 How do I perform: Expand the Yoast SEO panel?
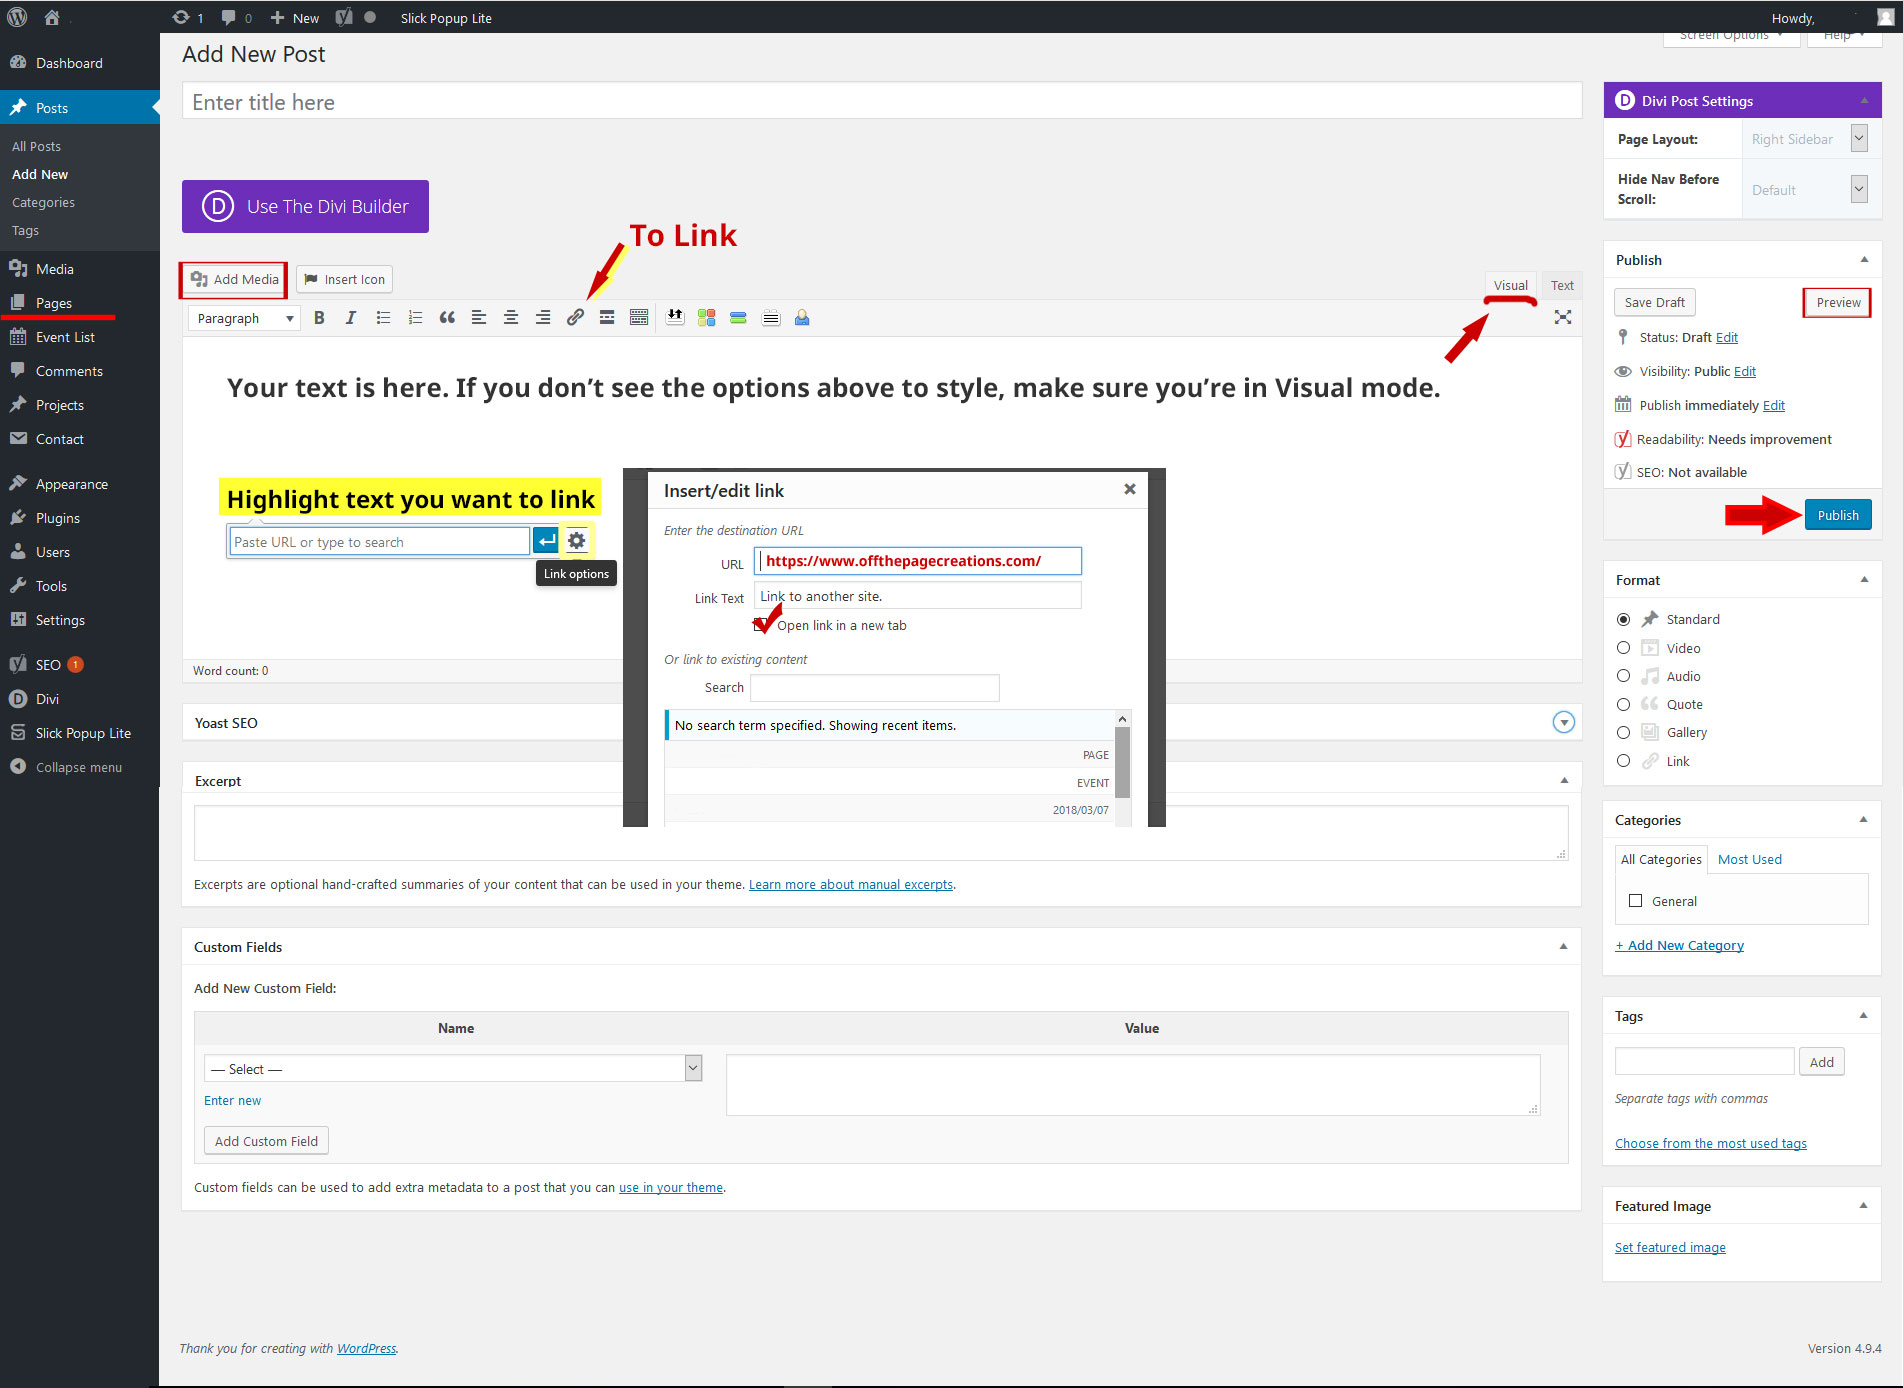[x=1564, y=722]
